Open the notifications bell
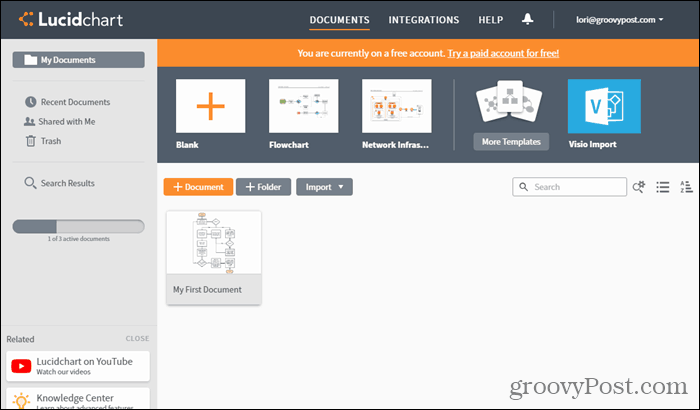 point(528,19)
